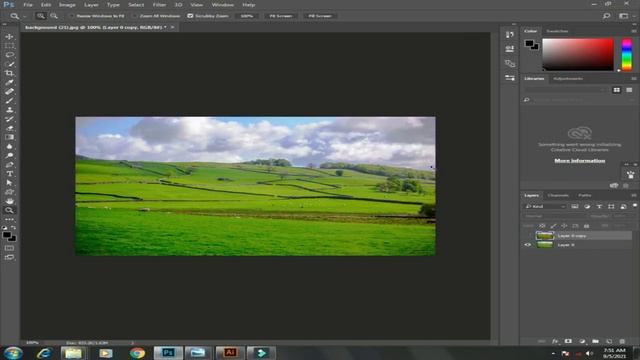Create a new group folder icon
The height and width of the screenshot is (360, 640).
point(596,341)
